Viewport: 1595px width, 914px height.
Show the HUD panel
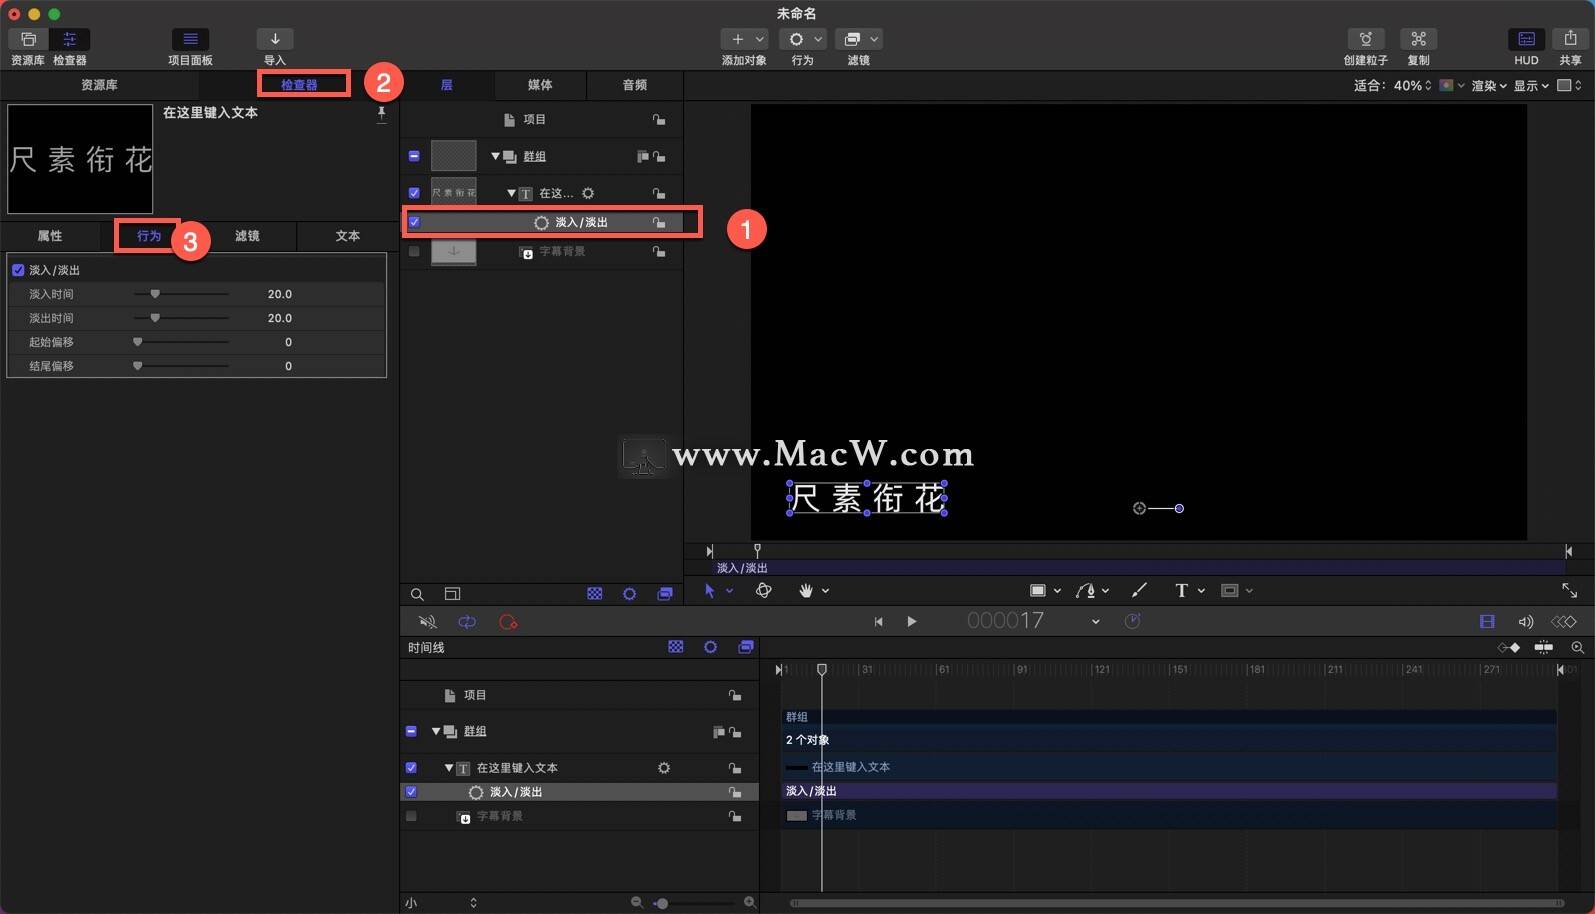[1526, 39]
